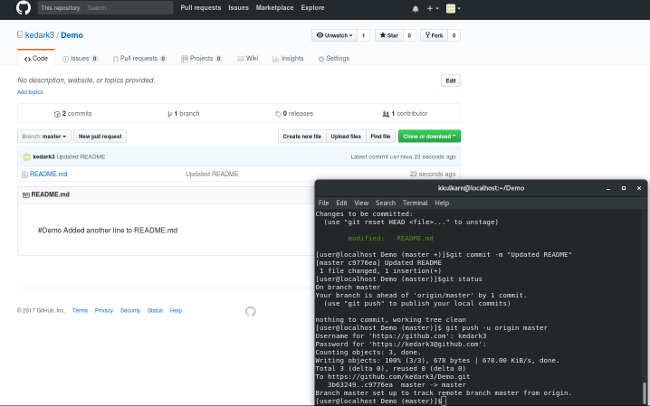Click the GitHub logo in the footer
Screen dimensions: 650x406
click(x=250, y=311)
